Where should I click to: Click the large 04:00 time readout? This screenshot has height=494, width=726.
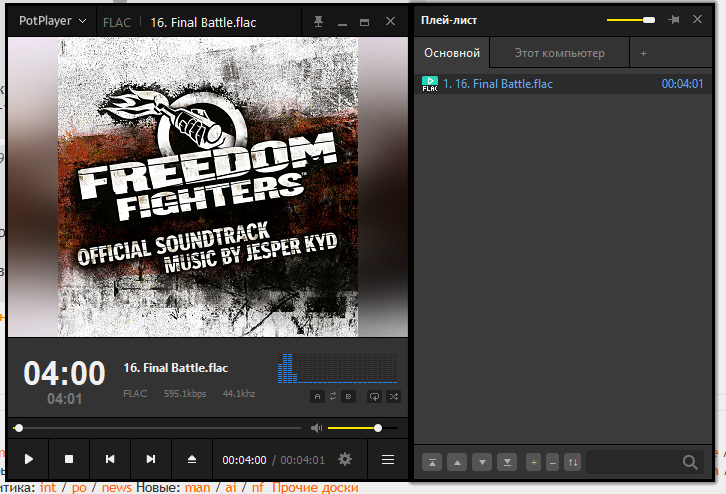point(64,373)
